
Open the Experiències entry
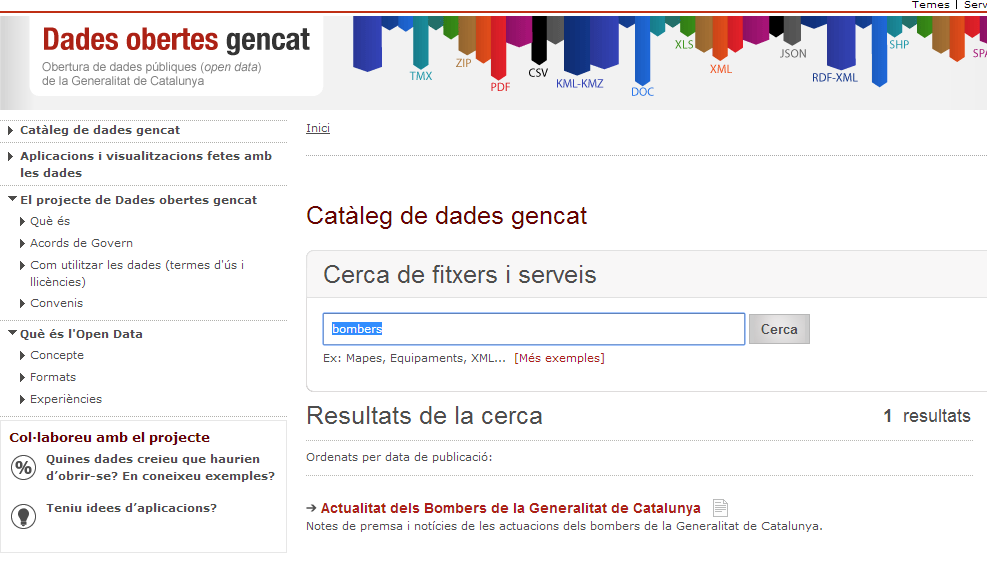66,399
